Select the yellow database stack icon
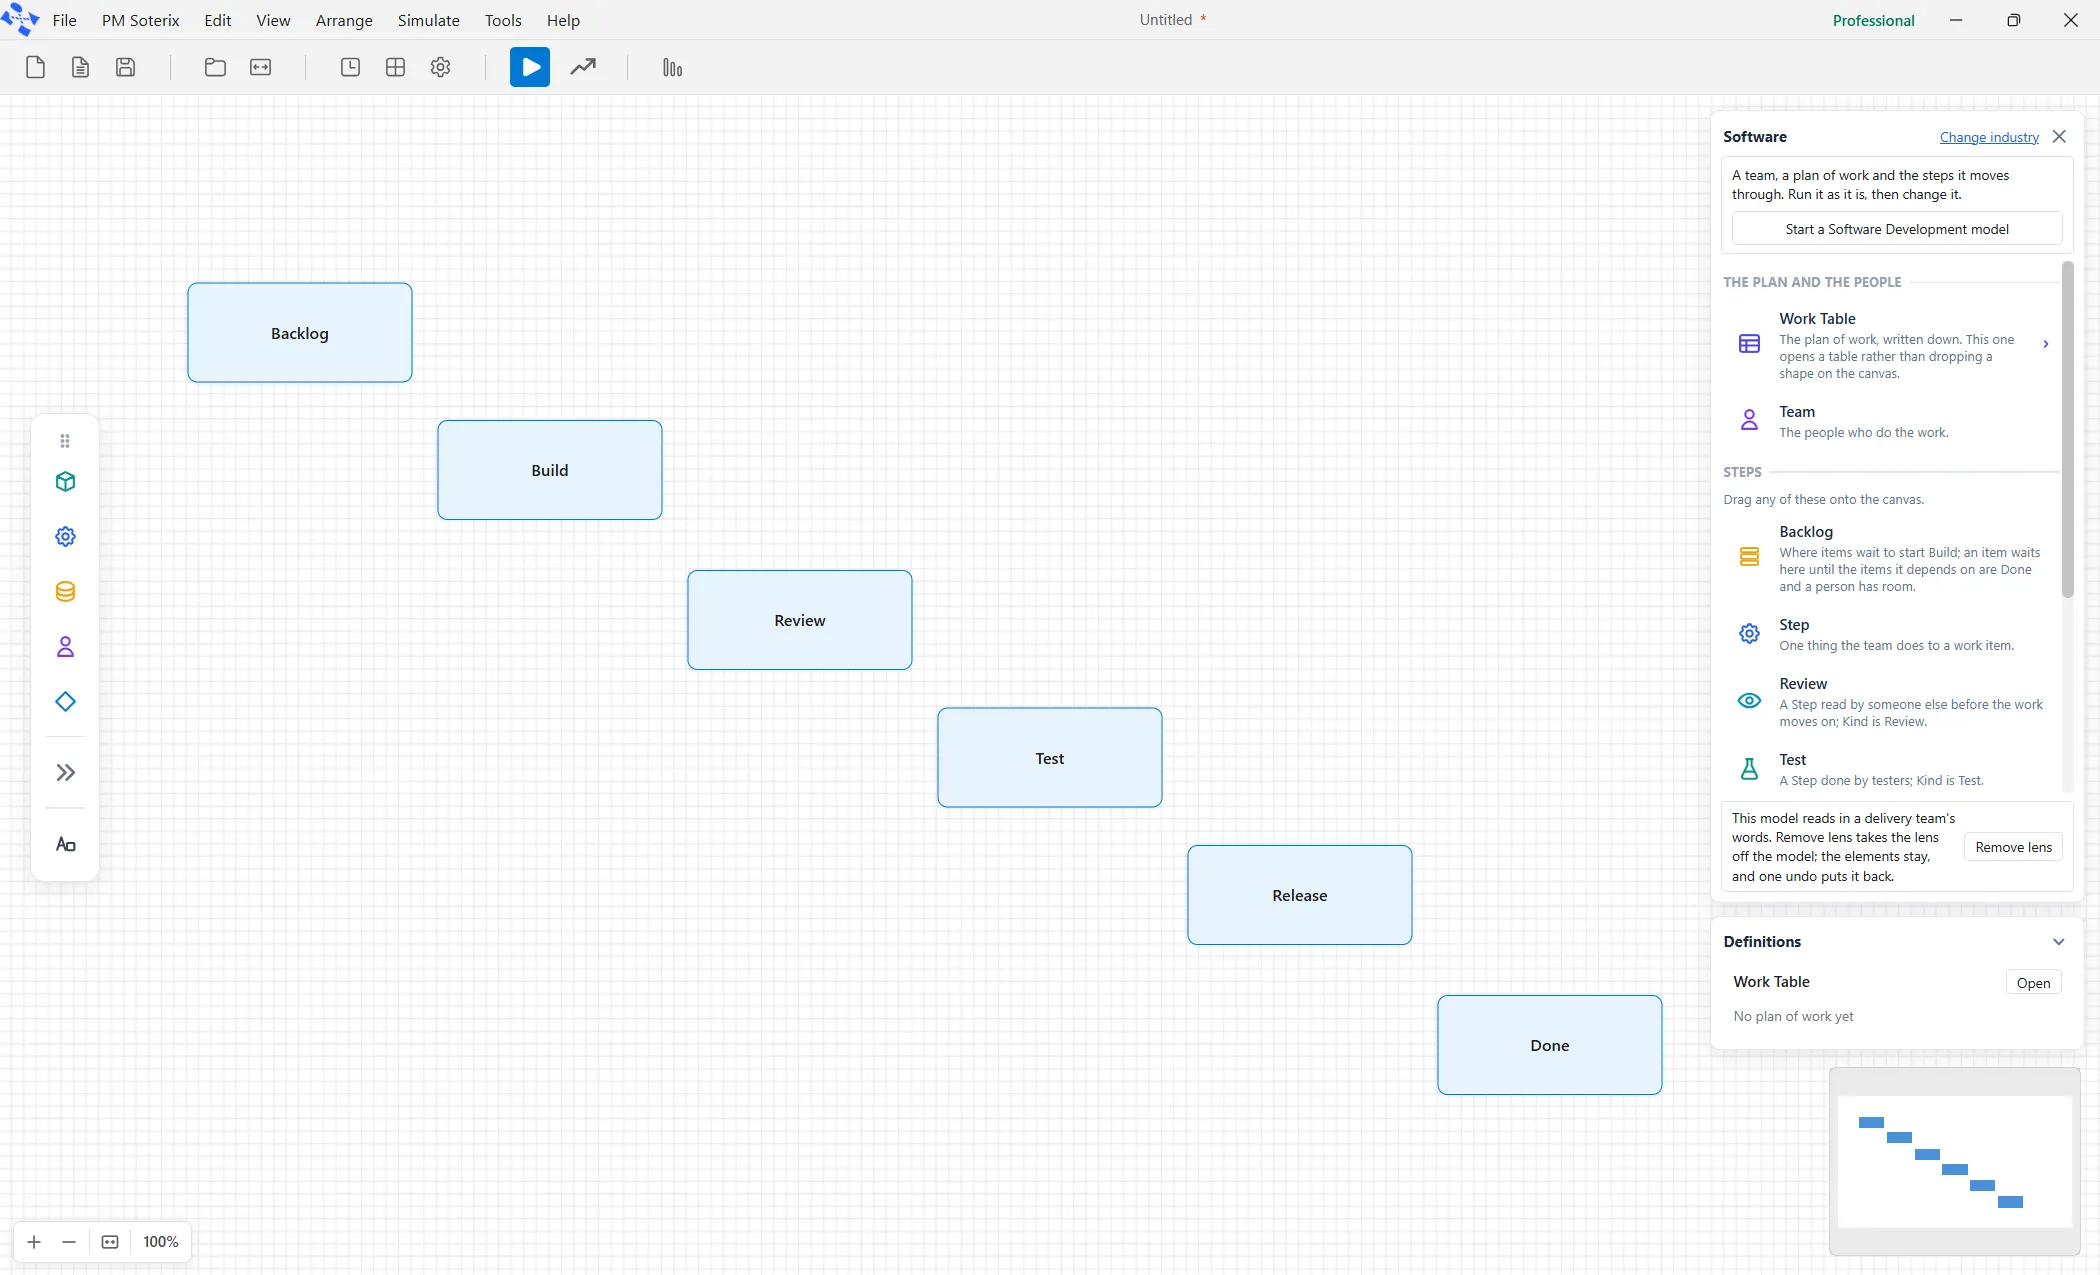The width and height of the screenshot is (2100, 1275). coord(65,592)
